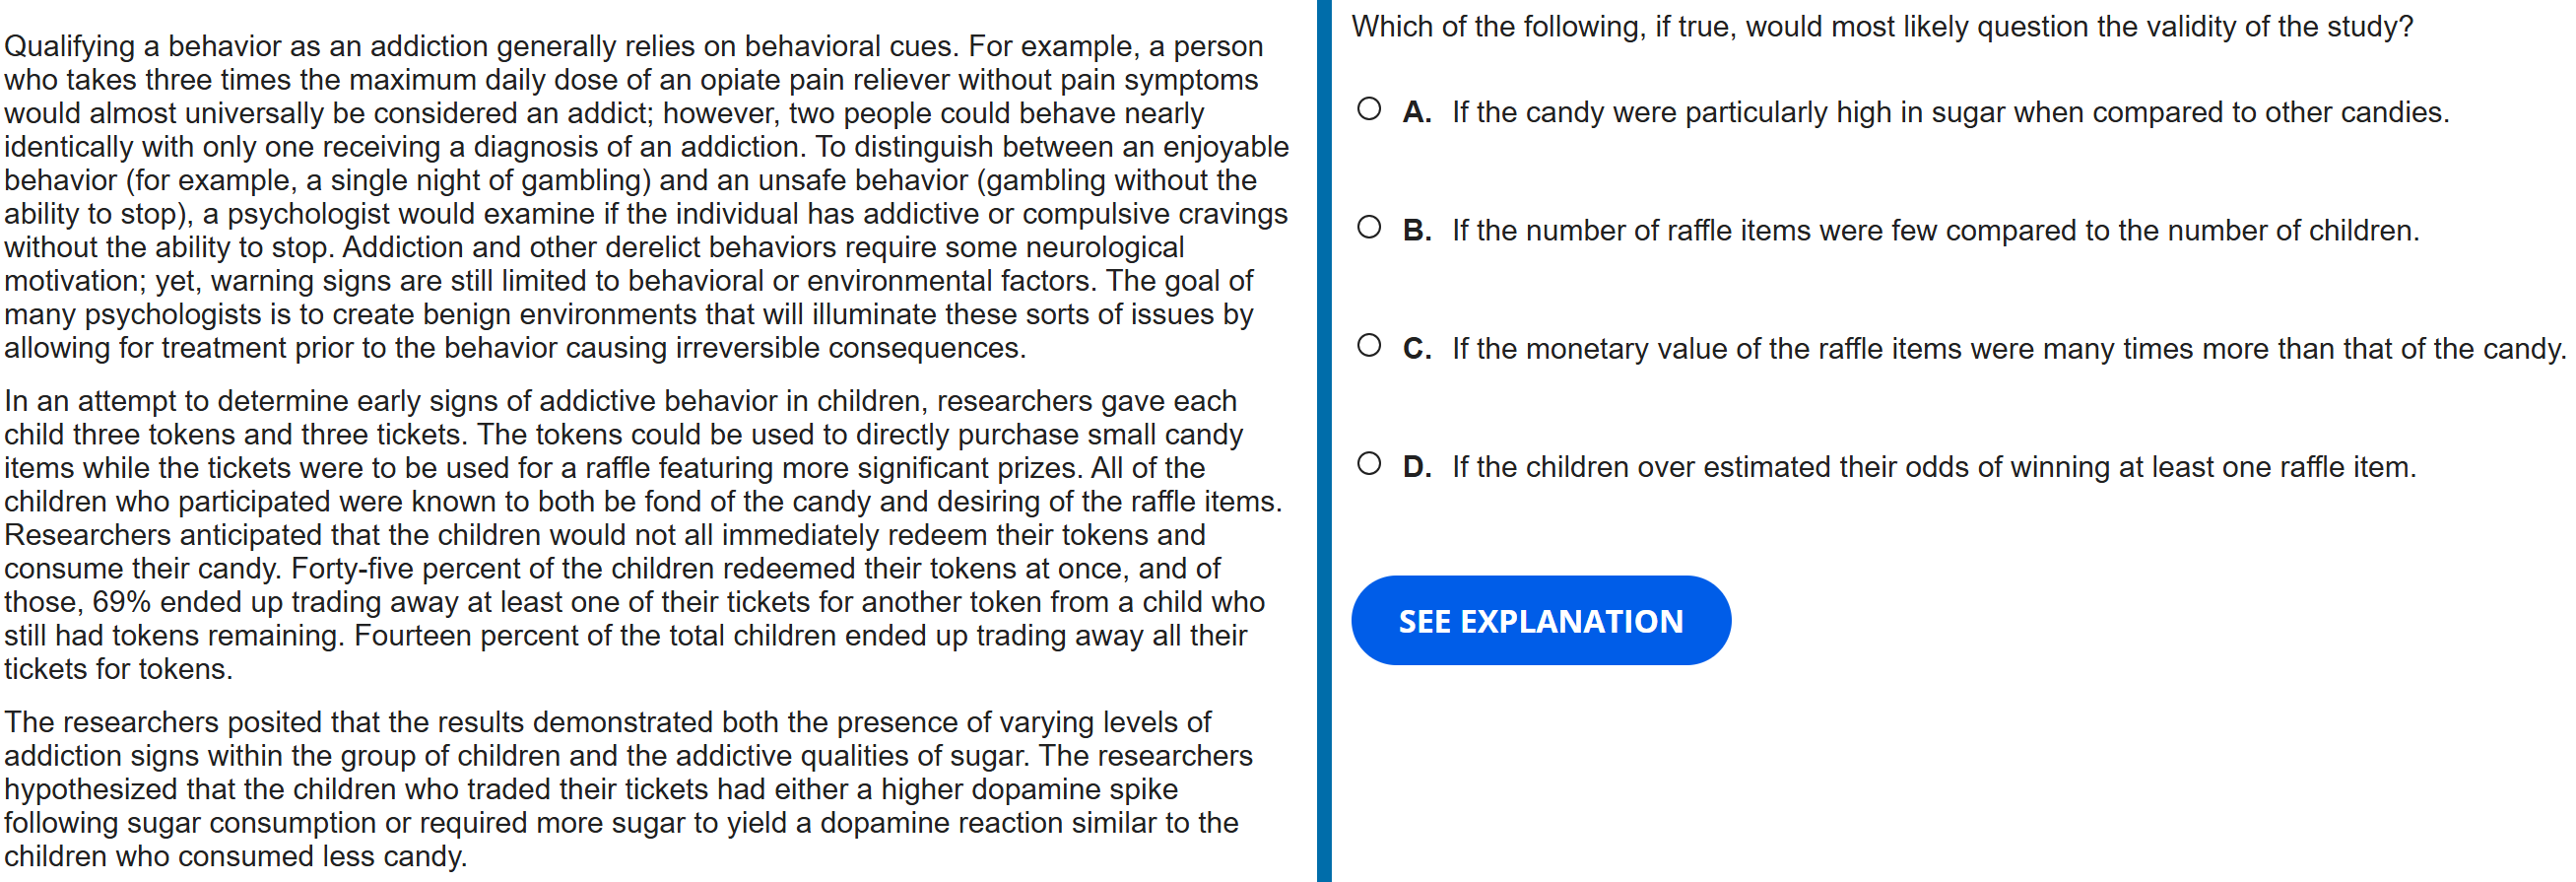Click the bold letter C label
This screenshot has height=882, width=2576.
[x=1416, y=349]
